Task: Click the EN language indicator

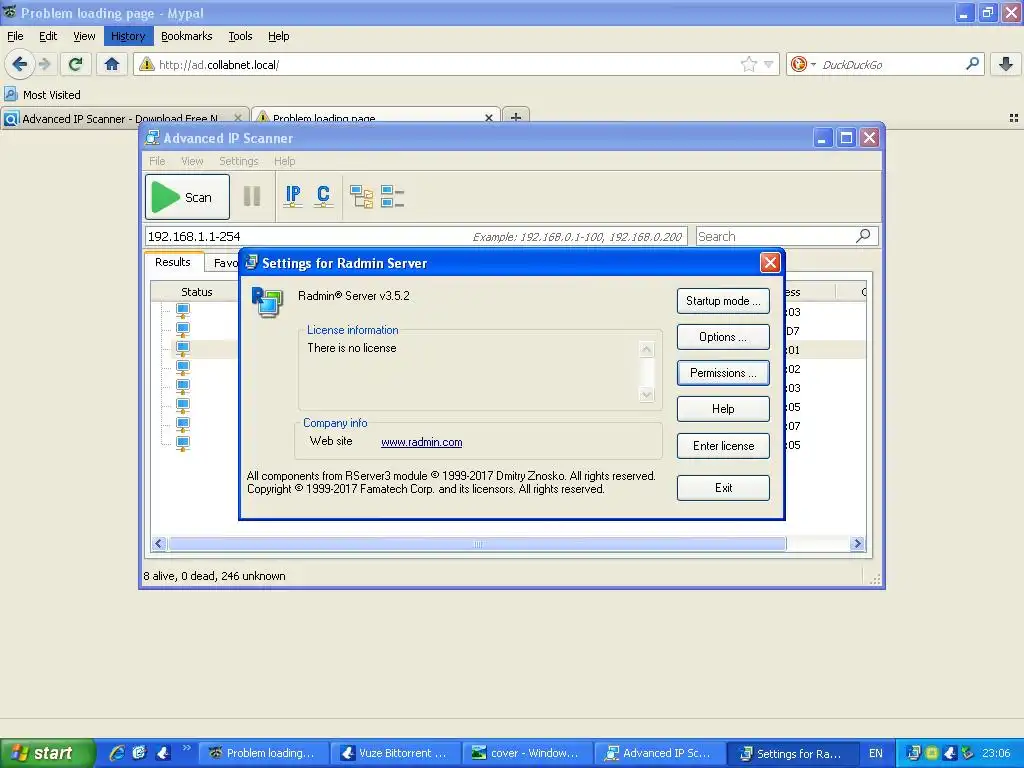Action: coord(876,753)
